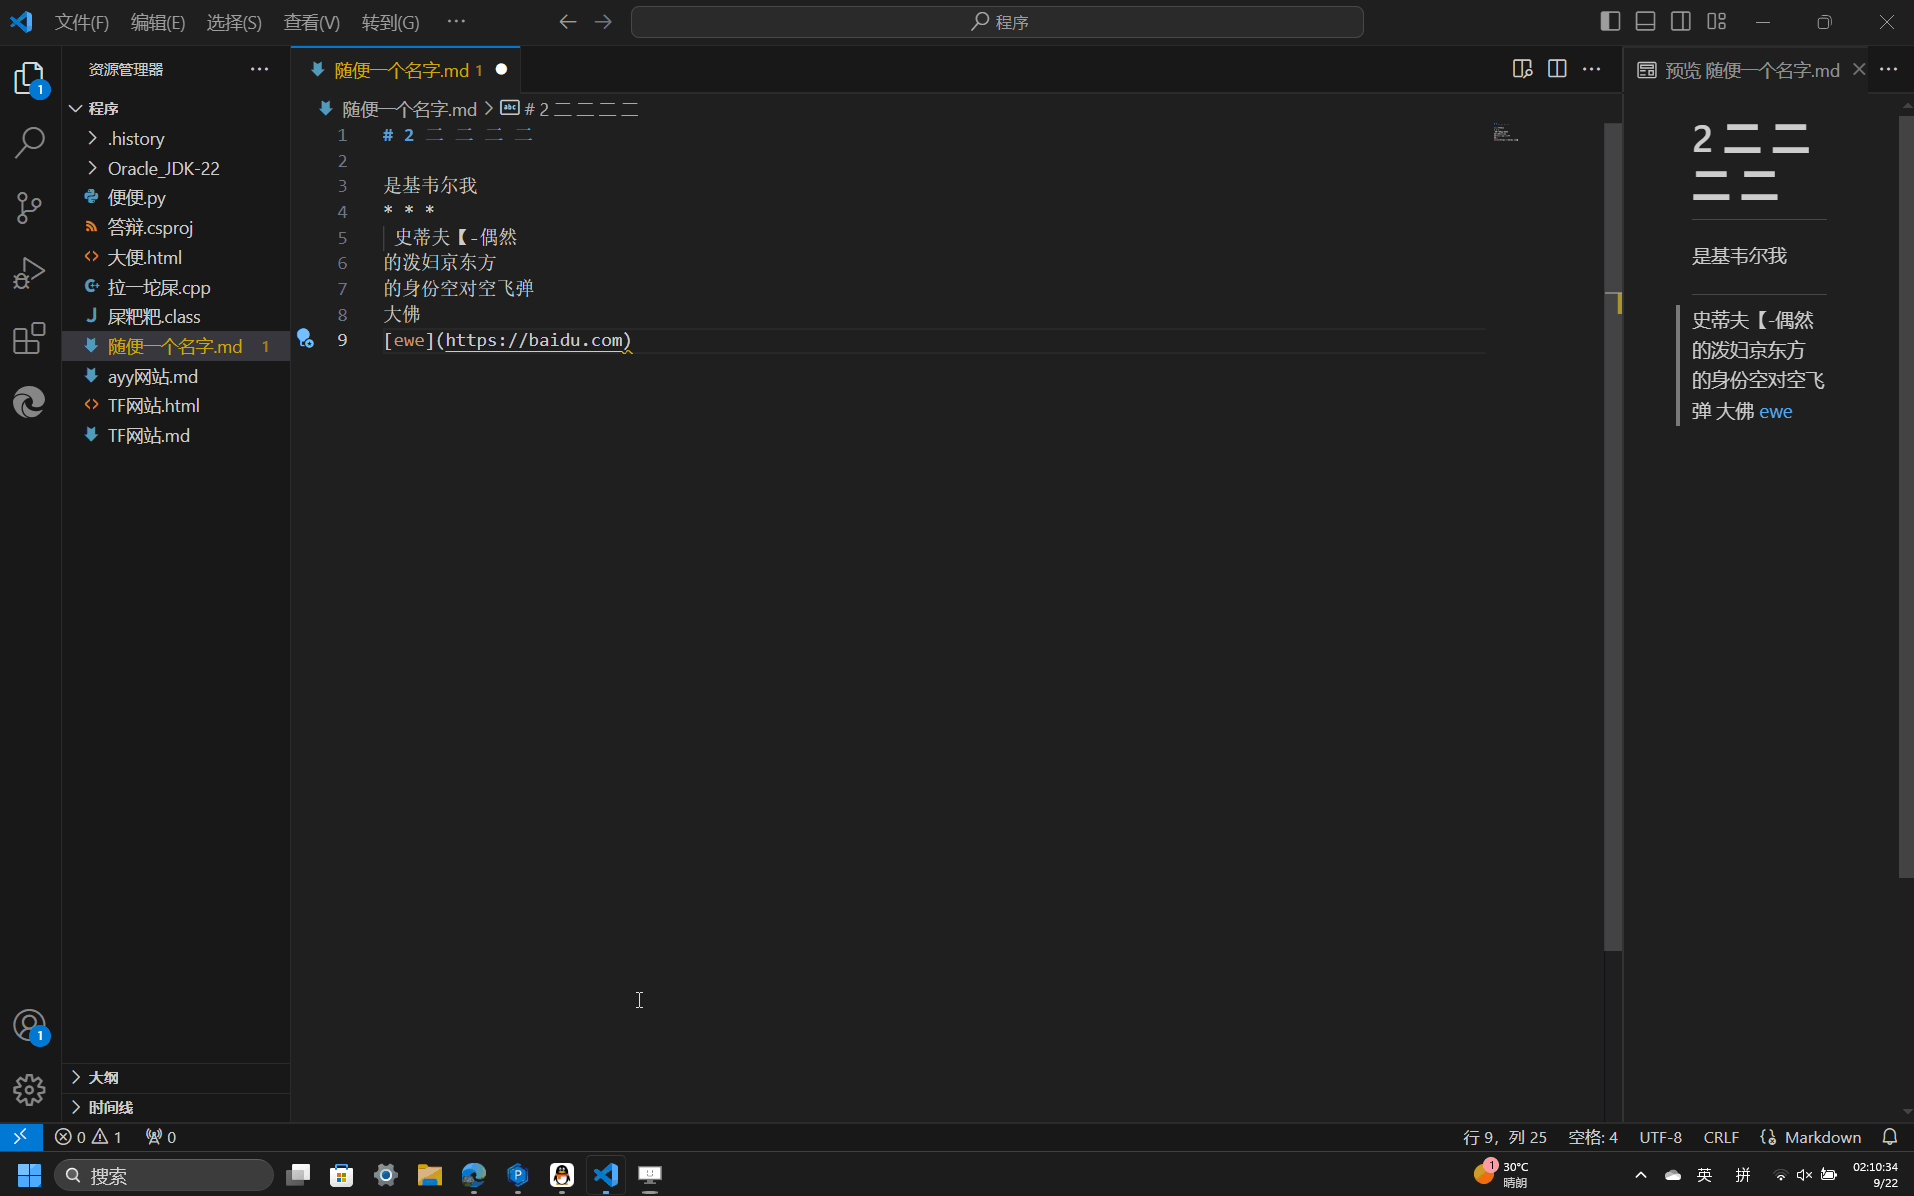Screen dimensions: 1914x1196
Task: Open the Extensions view
Action: pyautogui.click(x=30, y=338)
